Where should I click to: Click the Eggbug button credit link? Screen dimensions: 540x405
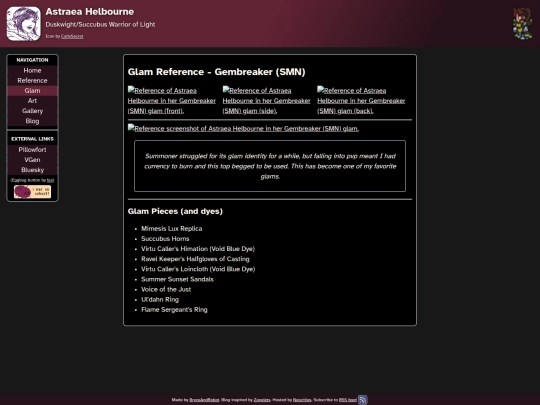(x=50, y=180)
